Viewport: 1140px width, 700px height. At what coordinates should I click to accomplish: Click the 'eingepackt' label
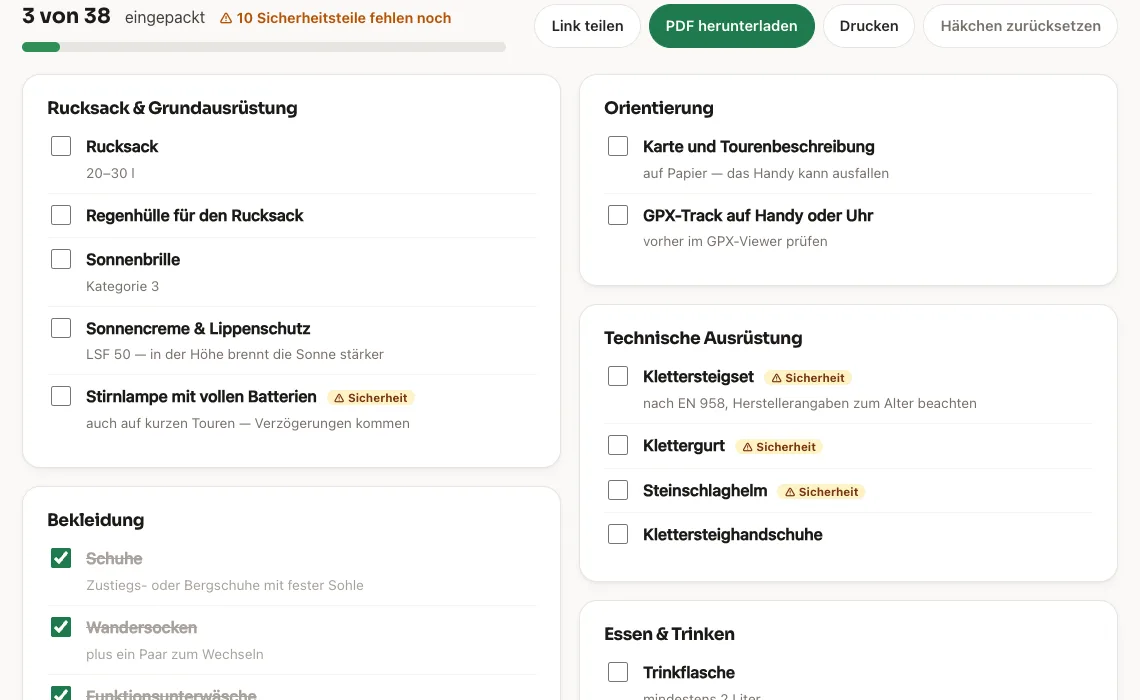click(165, 17)
